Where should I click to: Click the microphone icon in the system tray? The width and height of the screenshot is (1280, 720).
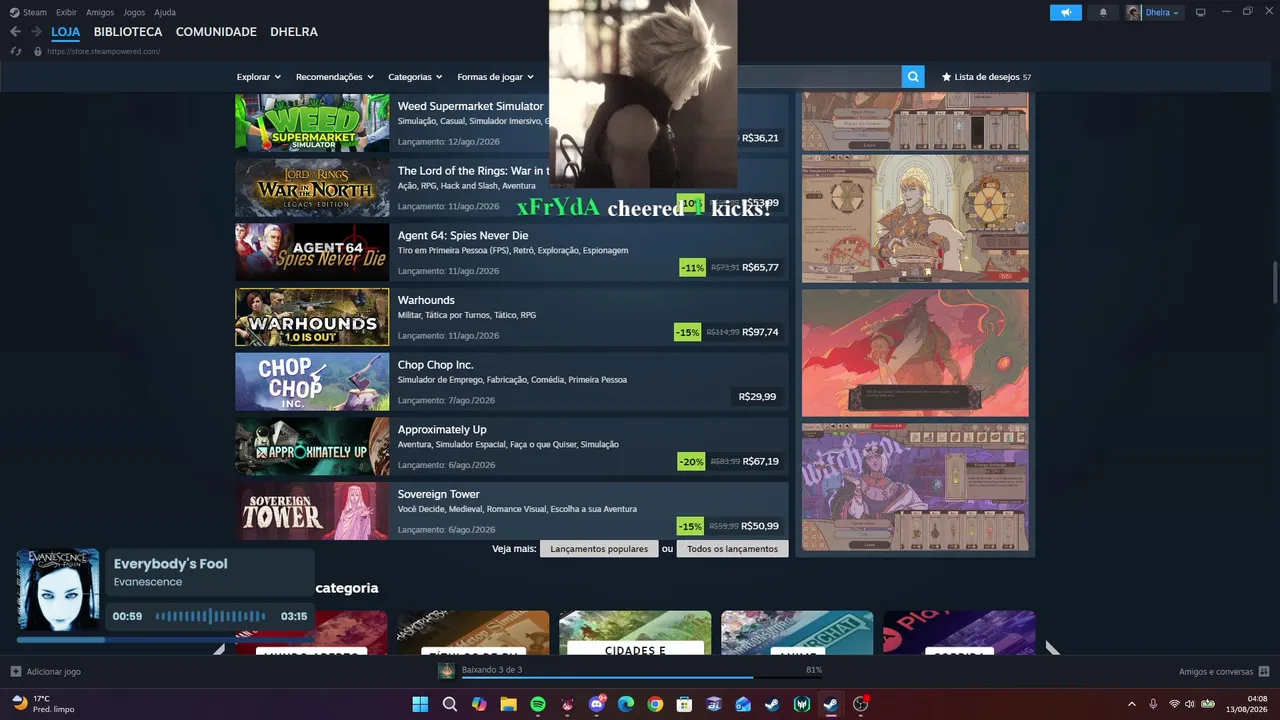click(1153, 704)
